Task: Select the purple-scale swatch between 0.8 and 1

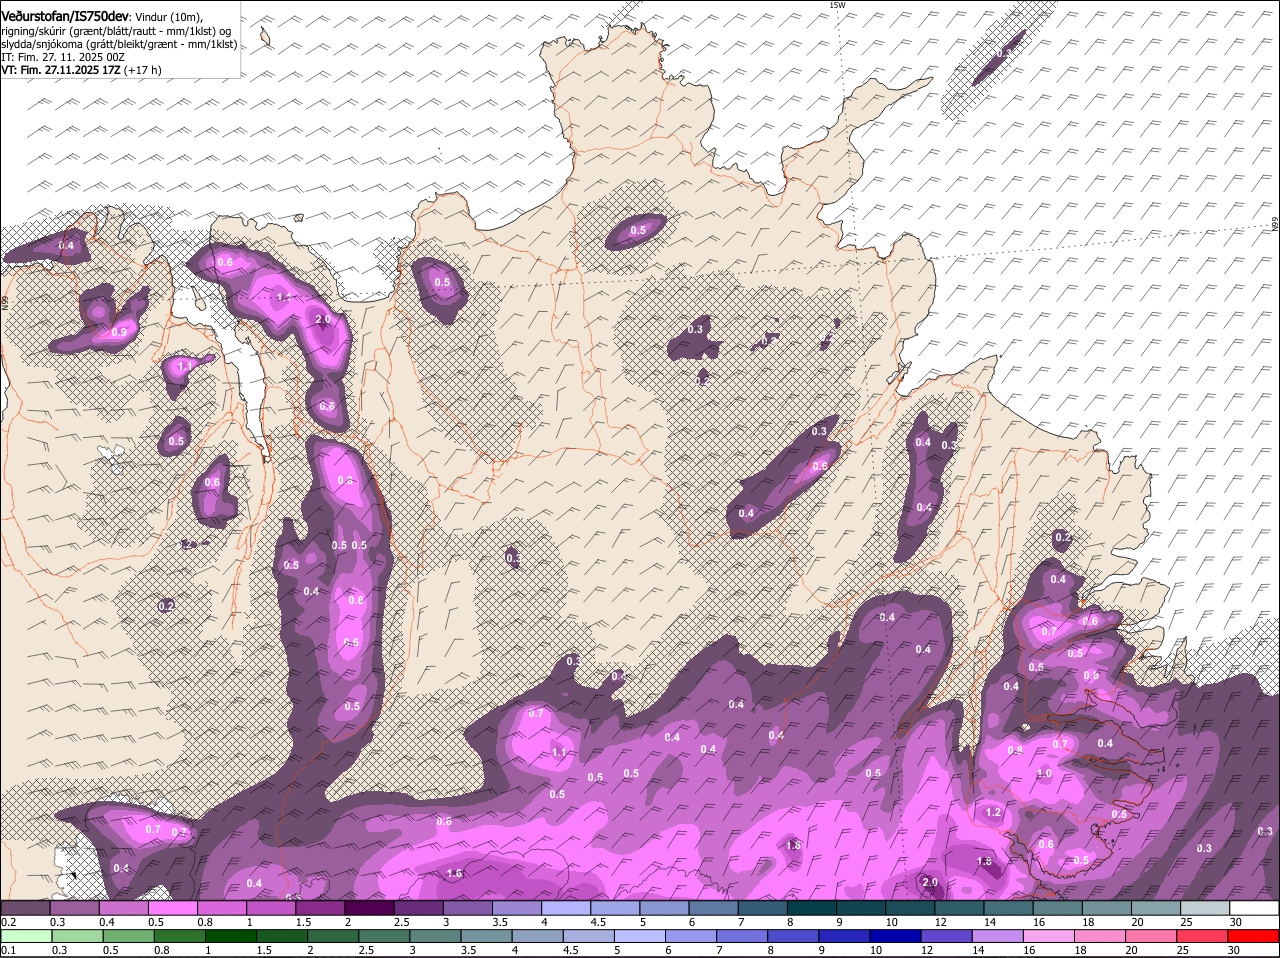Action: [x=222, y=908]
